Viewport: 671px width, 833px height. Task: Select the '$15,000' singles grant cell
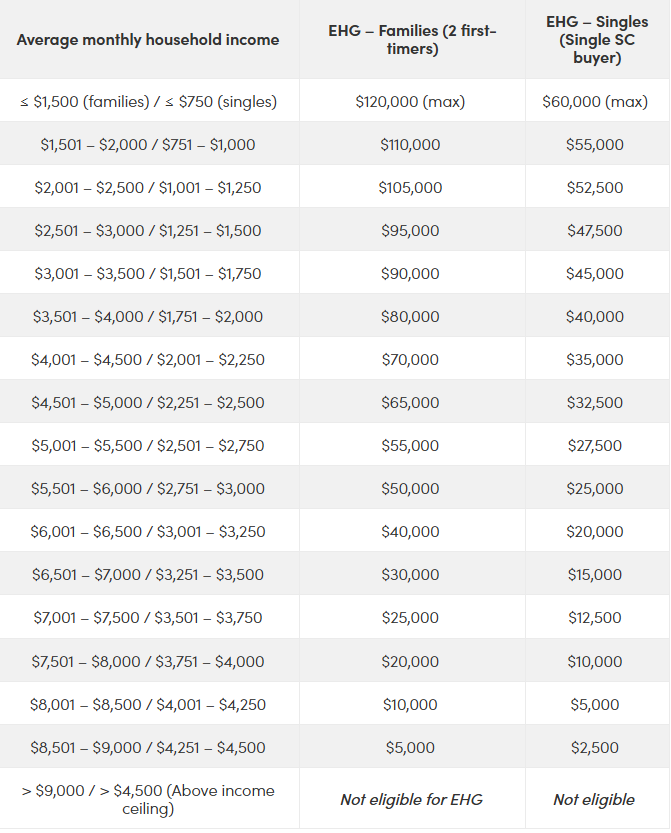tap(595, 575)
